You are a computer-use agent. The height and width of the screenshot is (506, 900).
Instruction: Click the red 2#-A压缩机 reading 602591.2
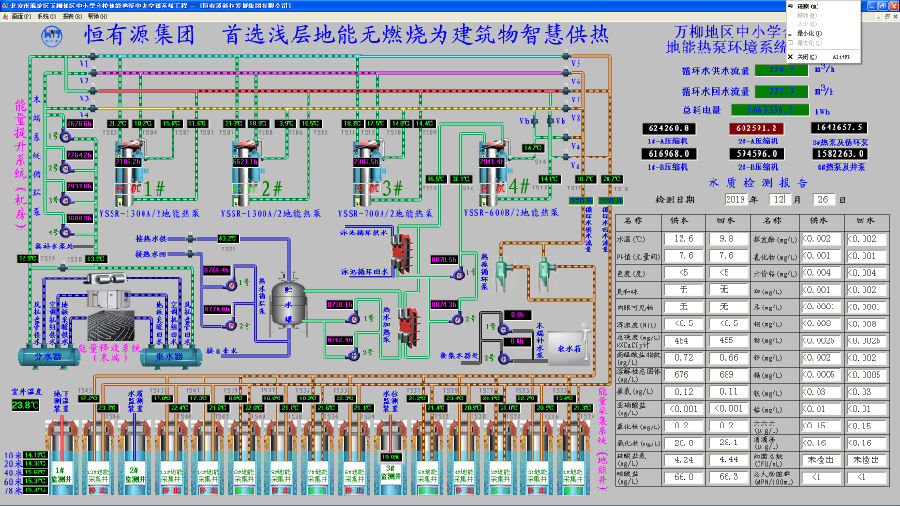(x=759, y=128)
